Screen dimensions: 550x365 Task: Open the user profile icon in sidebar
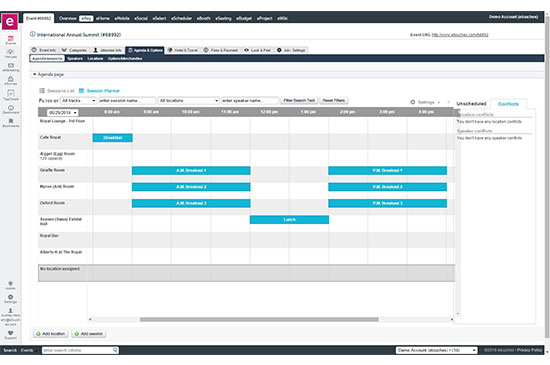(x=11, y=310)
